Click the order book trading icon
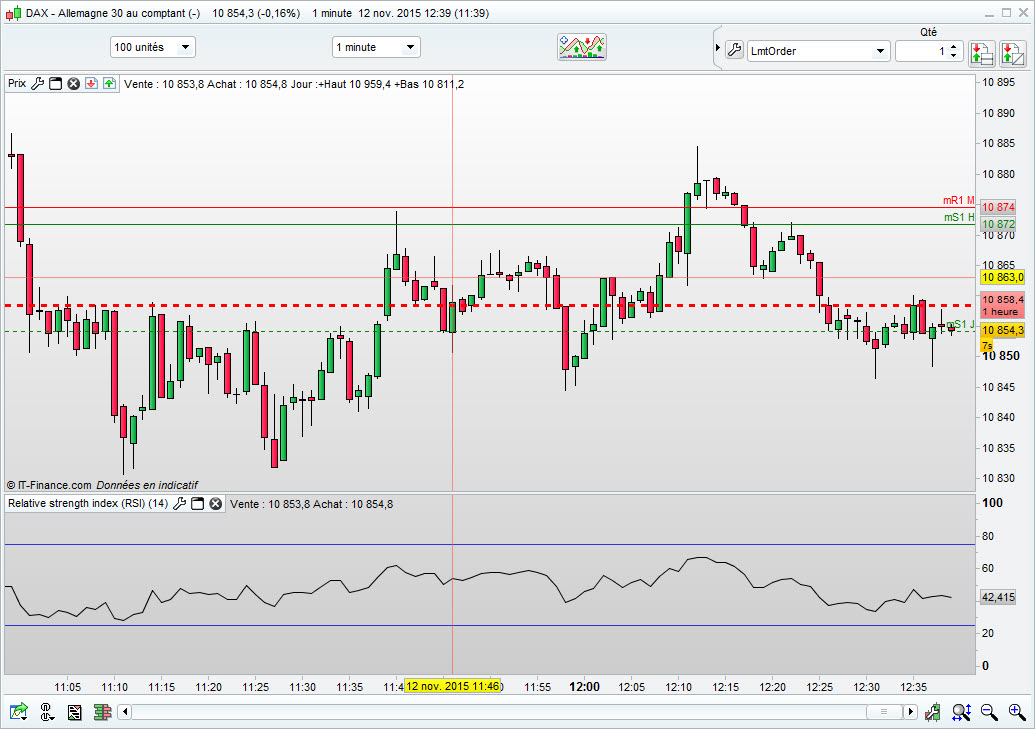 [x=982, y=53]
